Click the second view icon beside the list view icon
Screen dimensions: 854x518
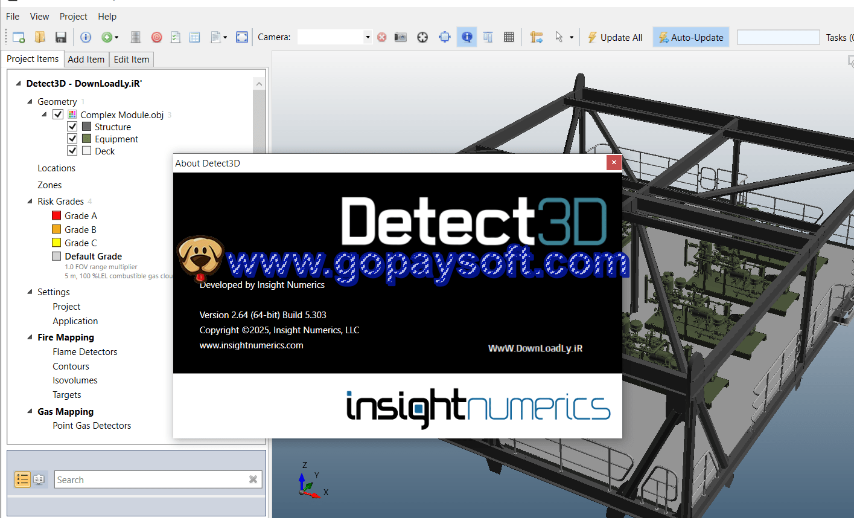(39, 479)
